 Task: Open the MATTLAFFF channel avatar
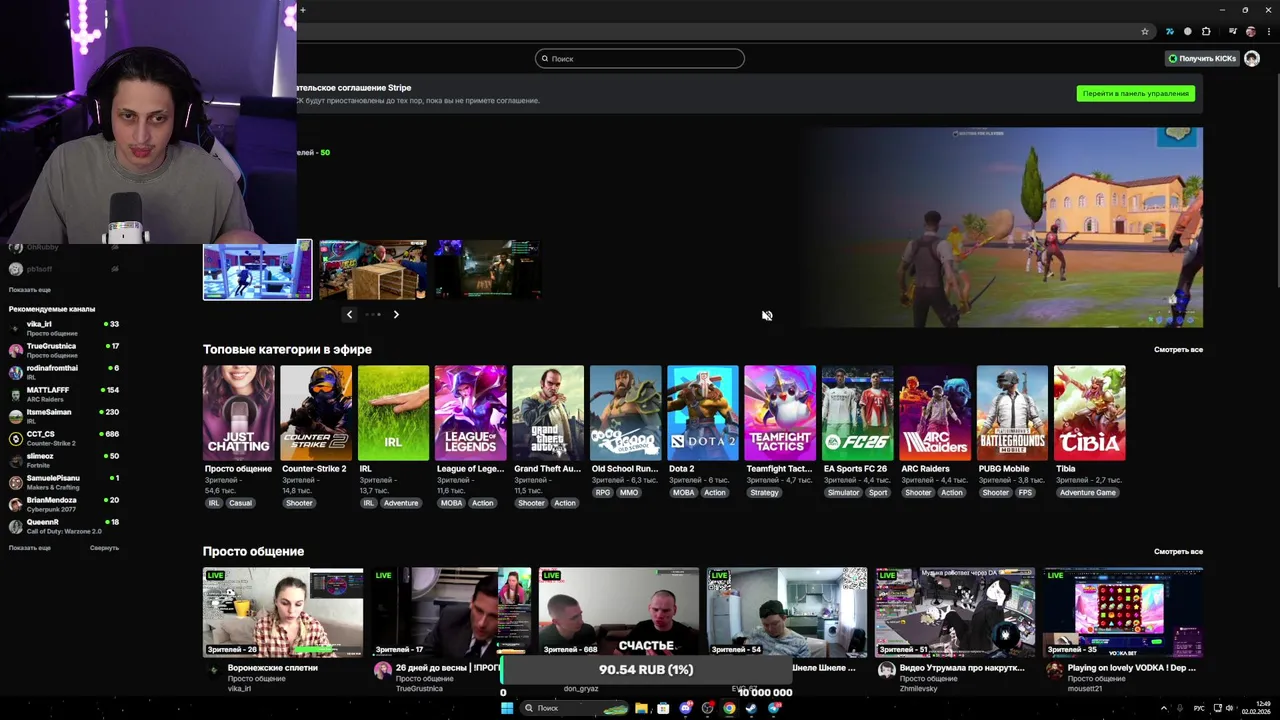[x=15, y=394]
